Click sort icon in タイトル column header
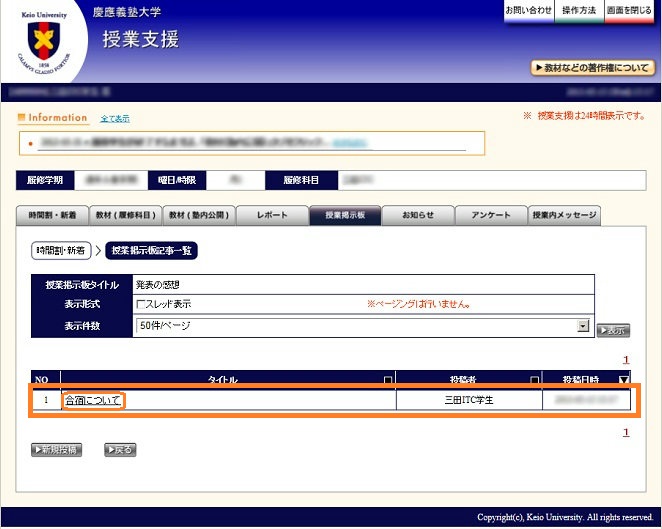The height and width of the screenshot is (529, 662). coord(388,380)
